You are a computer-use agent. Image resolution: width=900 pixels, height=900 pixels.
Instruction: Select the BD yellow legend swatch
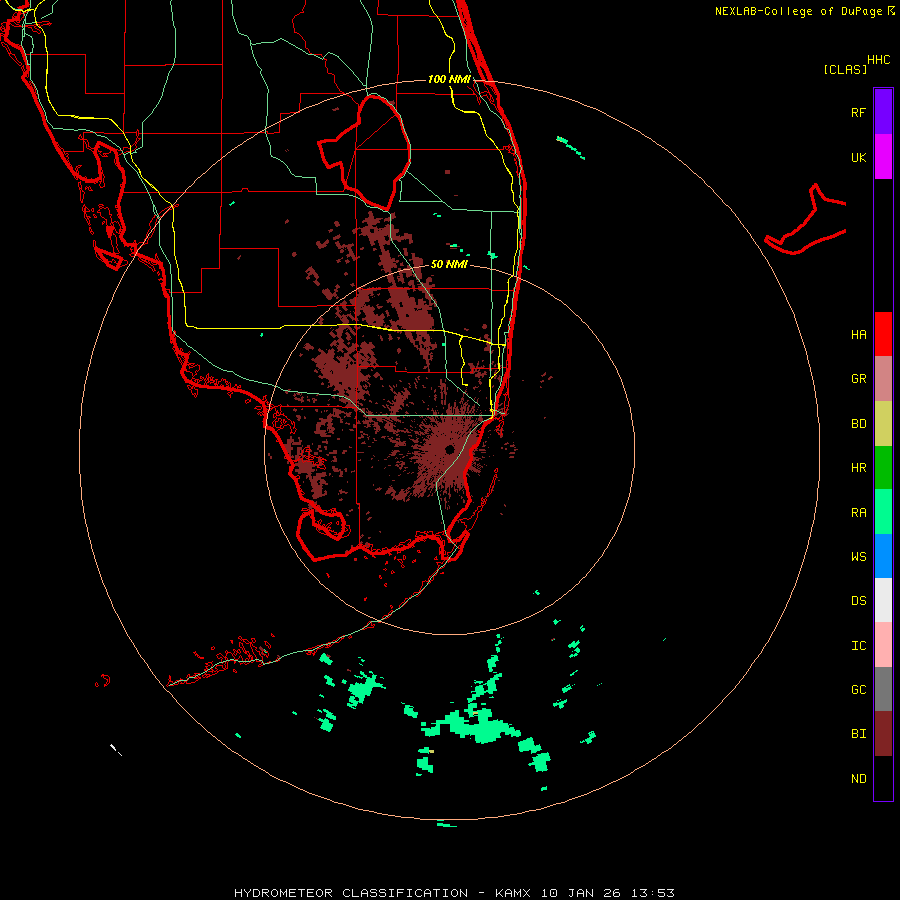(x=883, y=423)
